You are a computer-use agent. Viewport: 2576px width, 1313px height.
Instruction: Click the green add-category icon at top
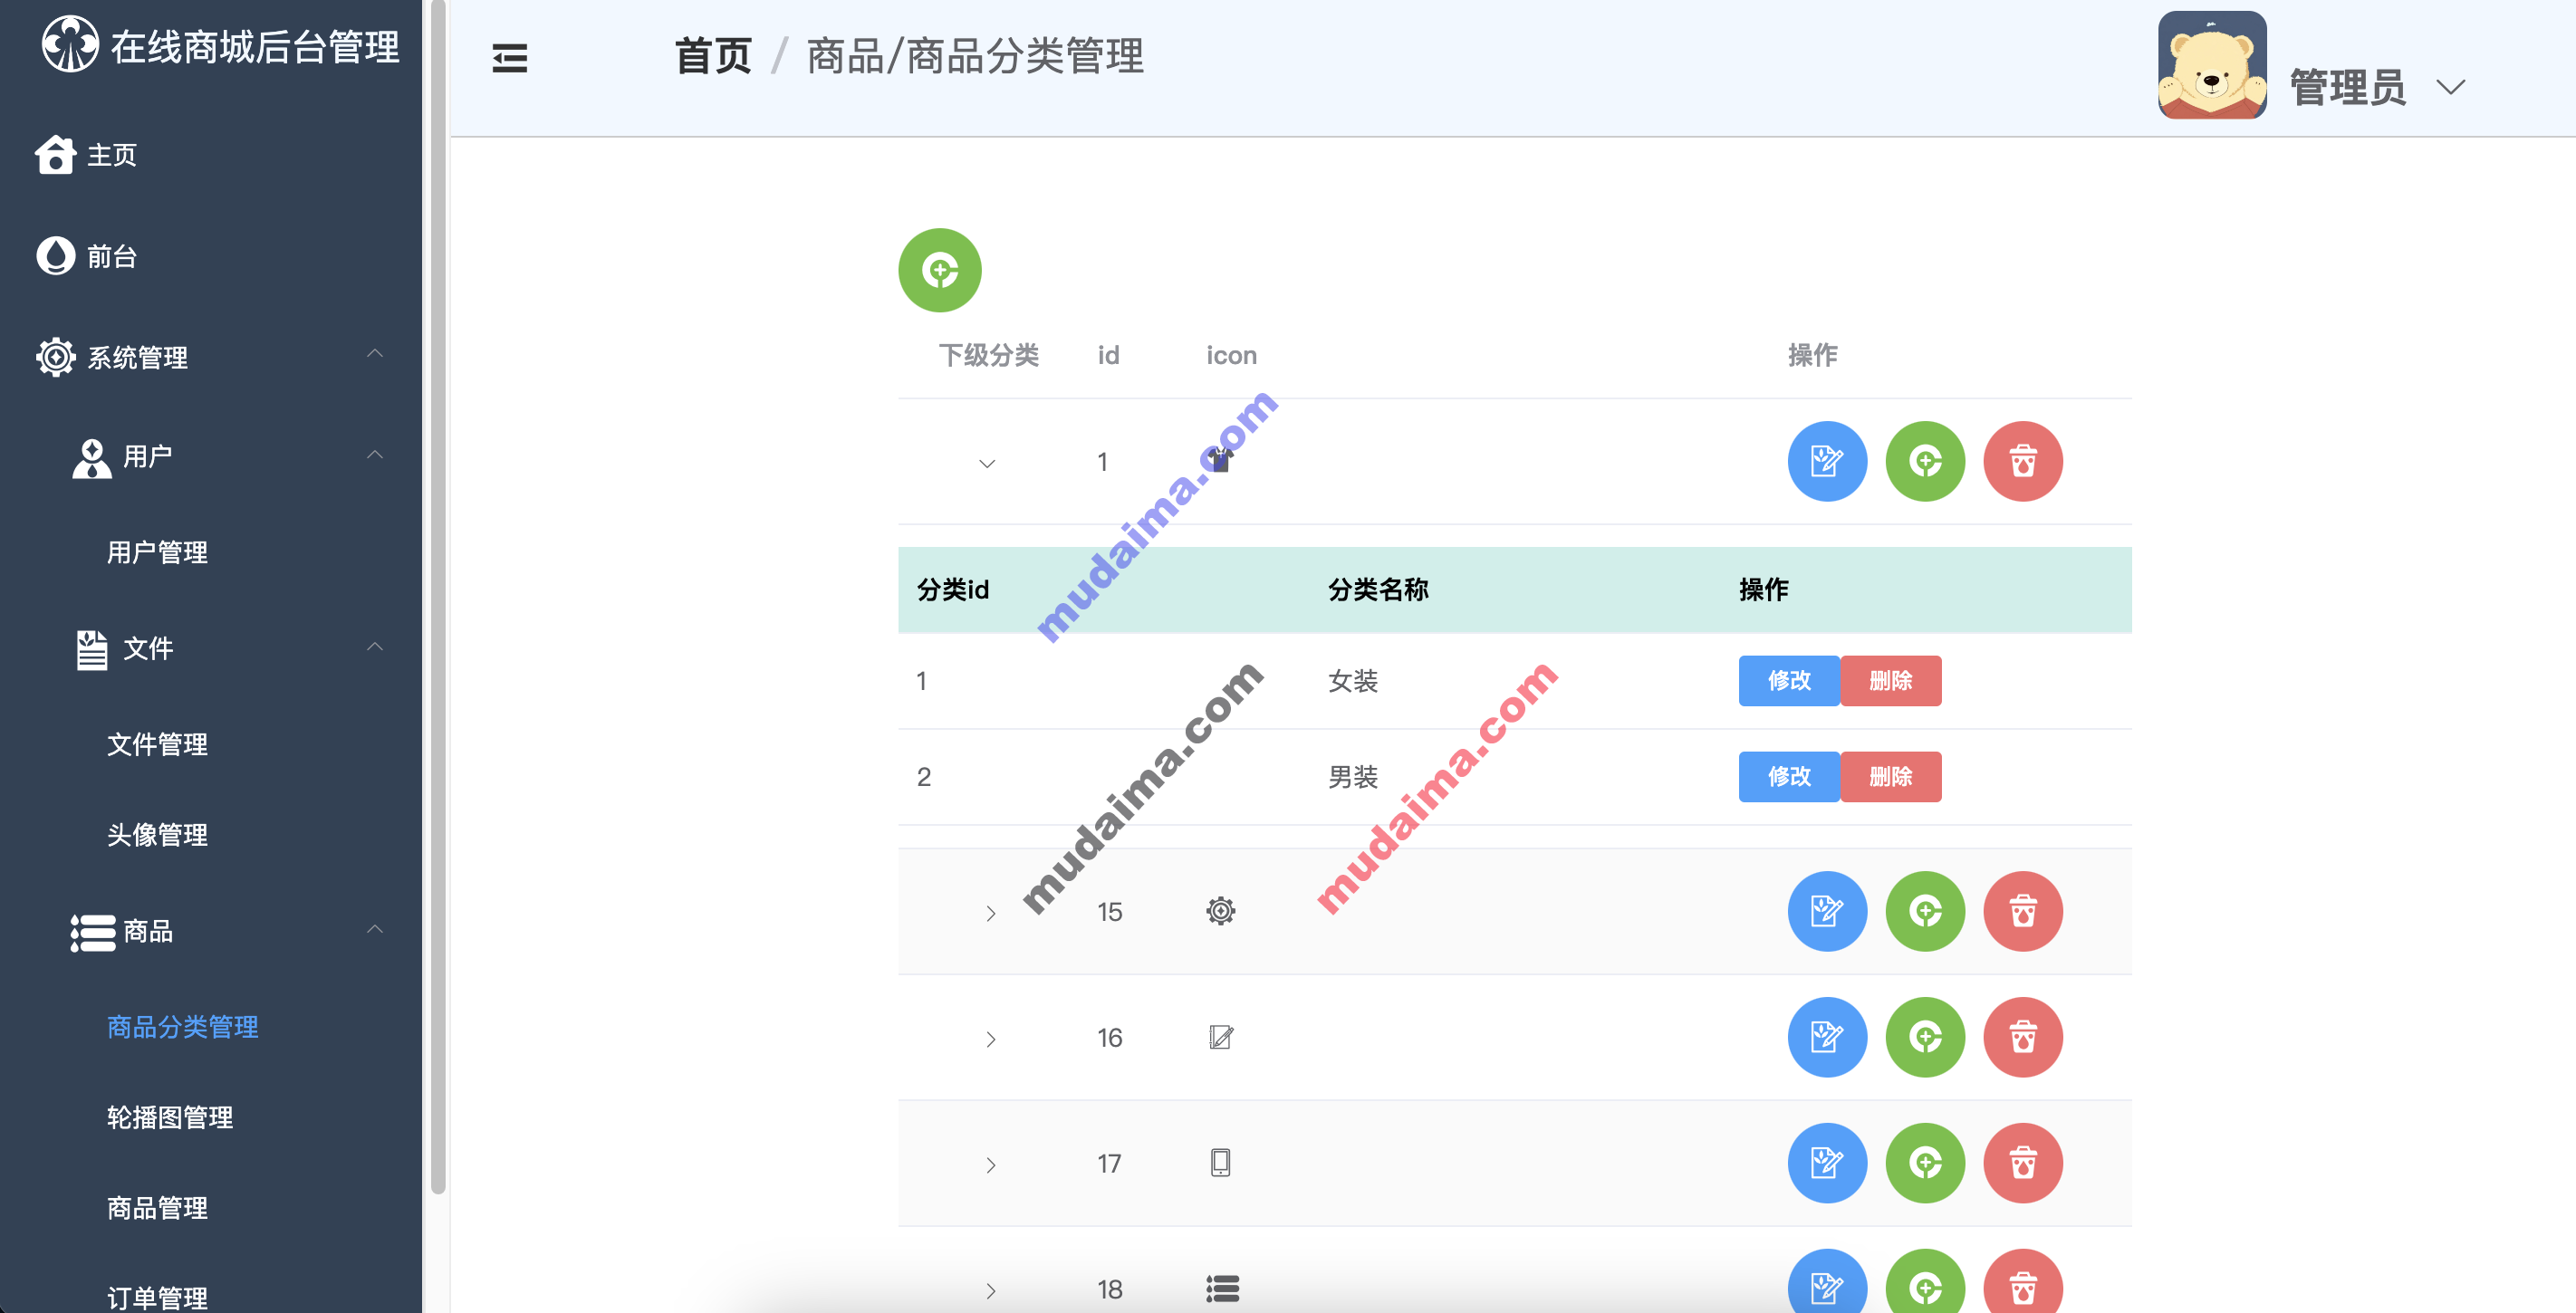point(938,269)
